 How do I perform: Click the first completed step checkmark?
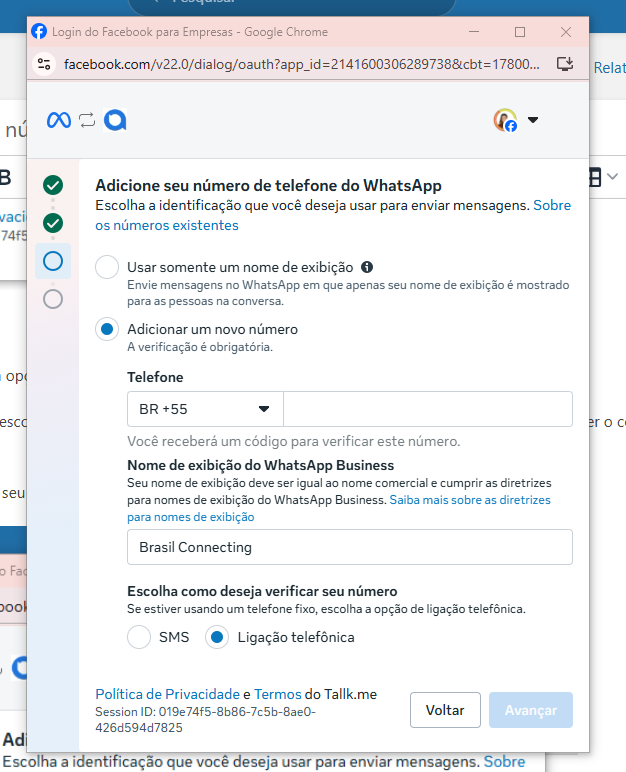(x=53, y=185)
